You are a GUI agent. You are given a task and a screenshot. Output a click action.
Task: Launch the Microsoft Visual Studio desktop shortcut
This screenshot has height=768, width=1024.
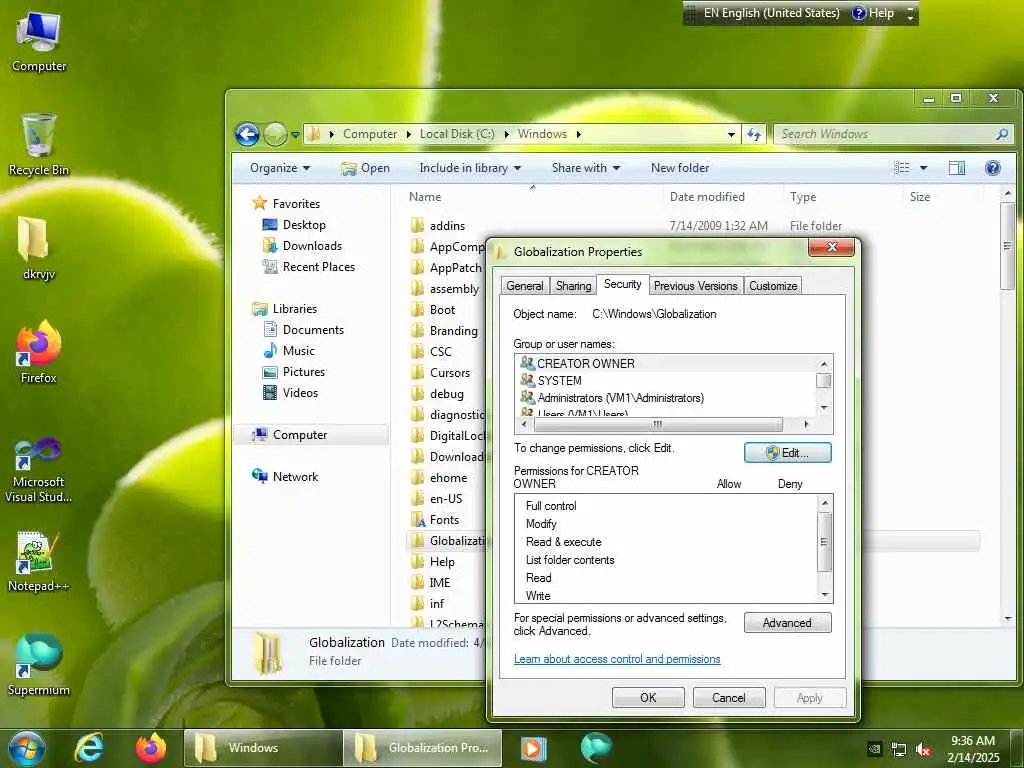39,470
